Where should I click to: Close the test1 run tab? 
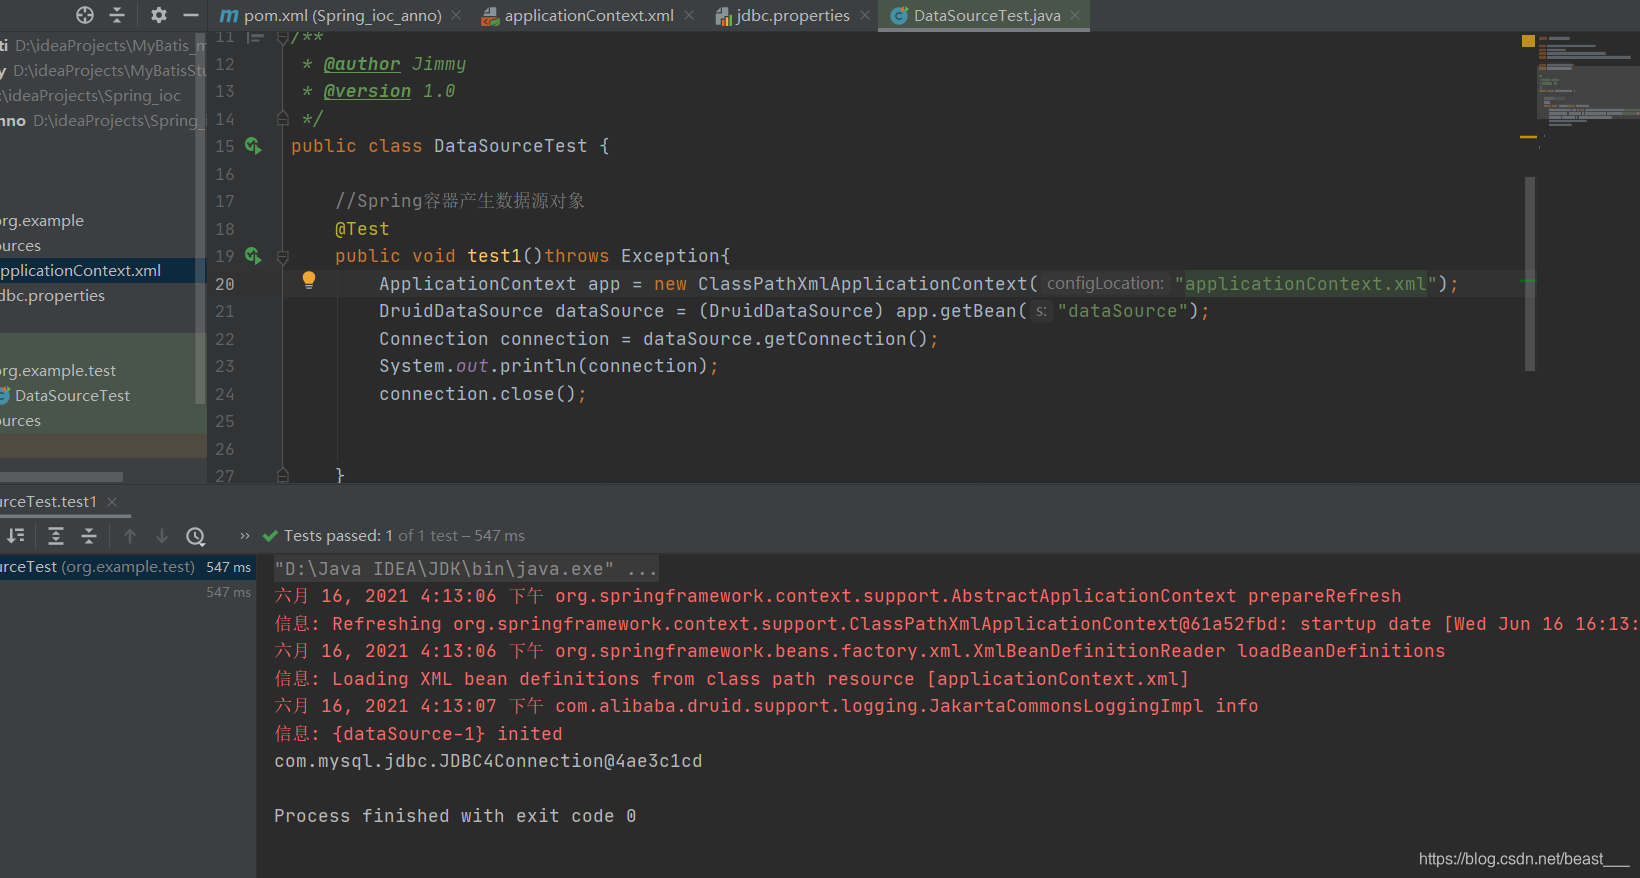click(x=112, y=502)
